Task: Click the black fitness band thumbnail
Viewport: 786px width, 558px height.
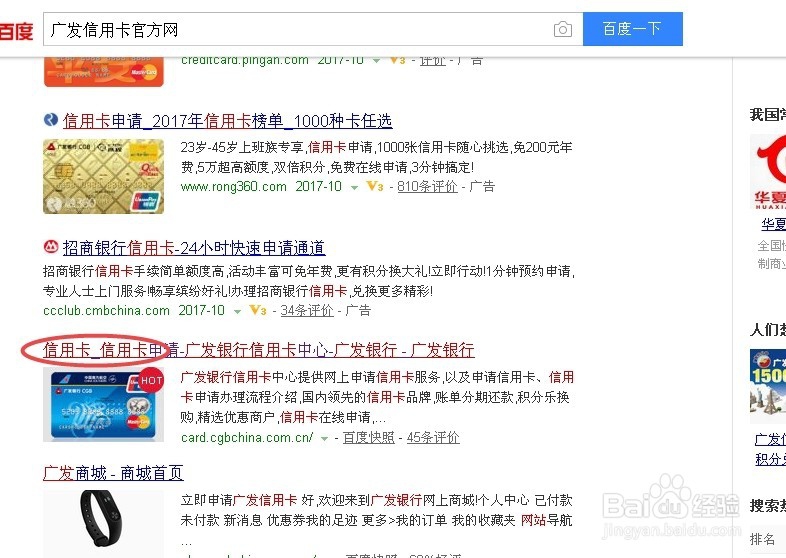Action: [x=103, y=521]
